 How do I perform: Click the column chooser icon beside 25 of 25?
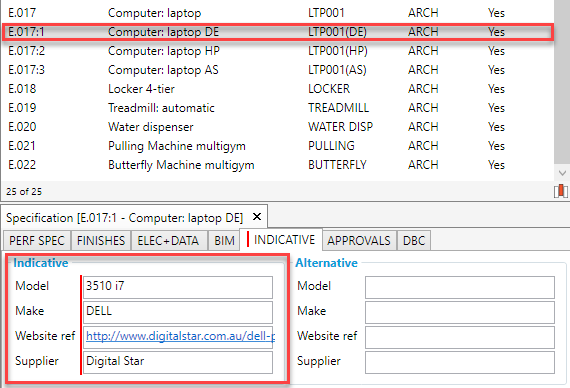561,191
